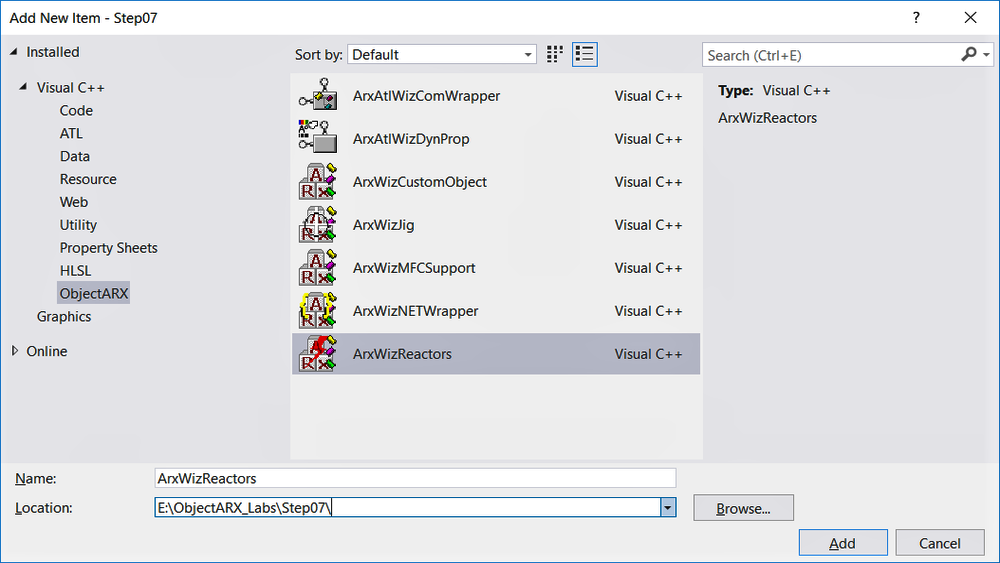Select the ArxWizNETWrapper template icon
The width and height of the screenshot is (1000, 563).
[x=318, y=311]
